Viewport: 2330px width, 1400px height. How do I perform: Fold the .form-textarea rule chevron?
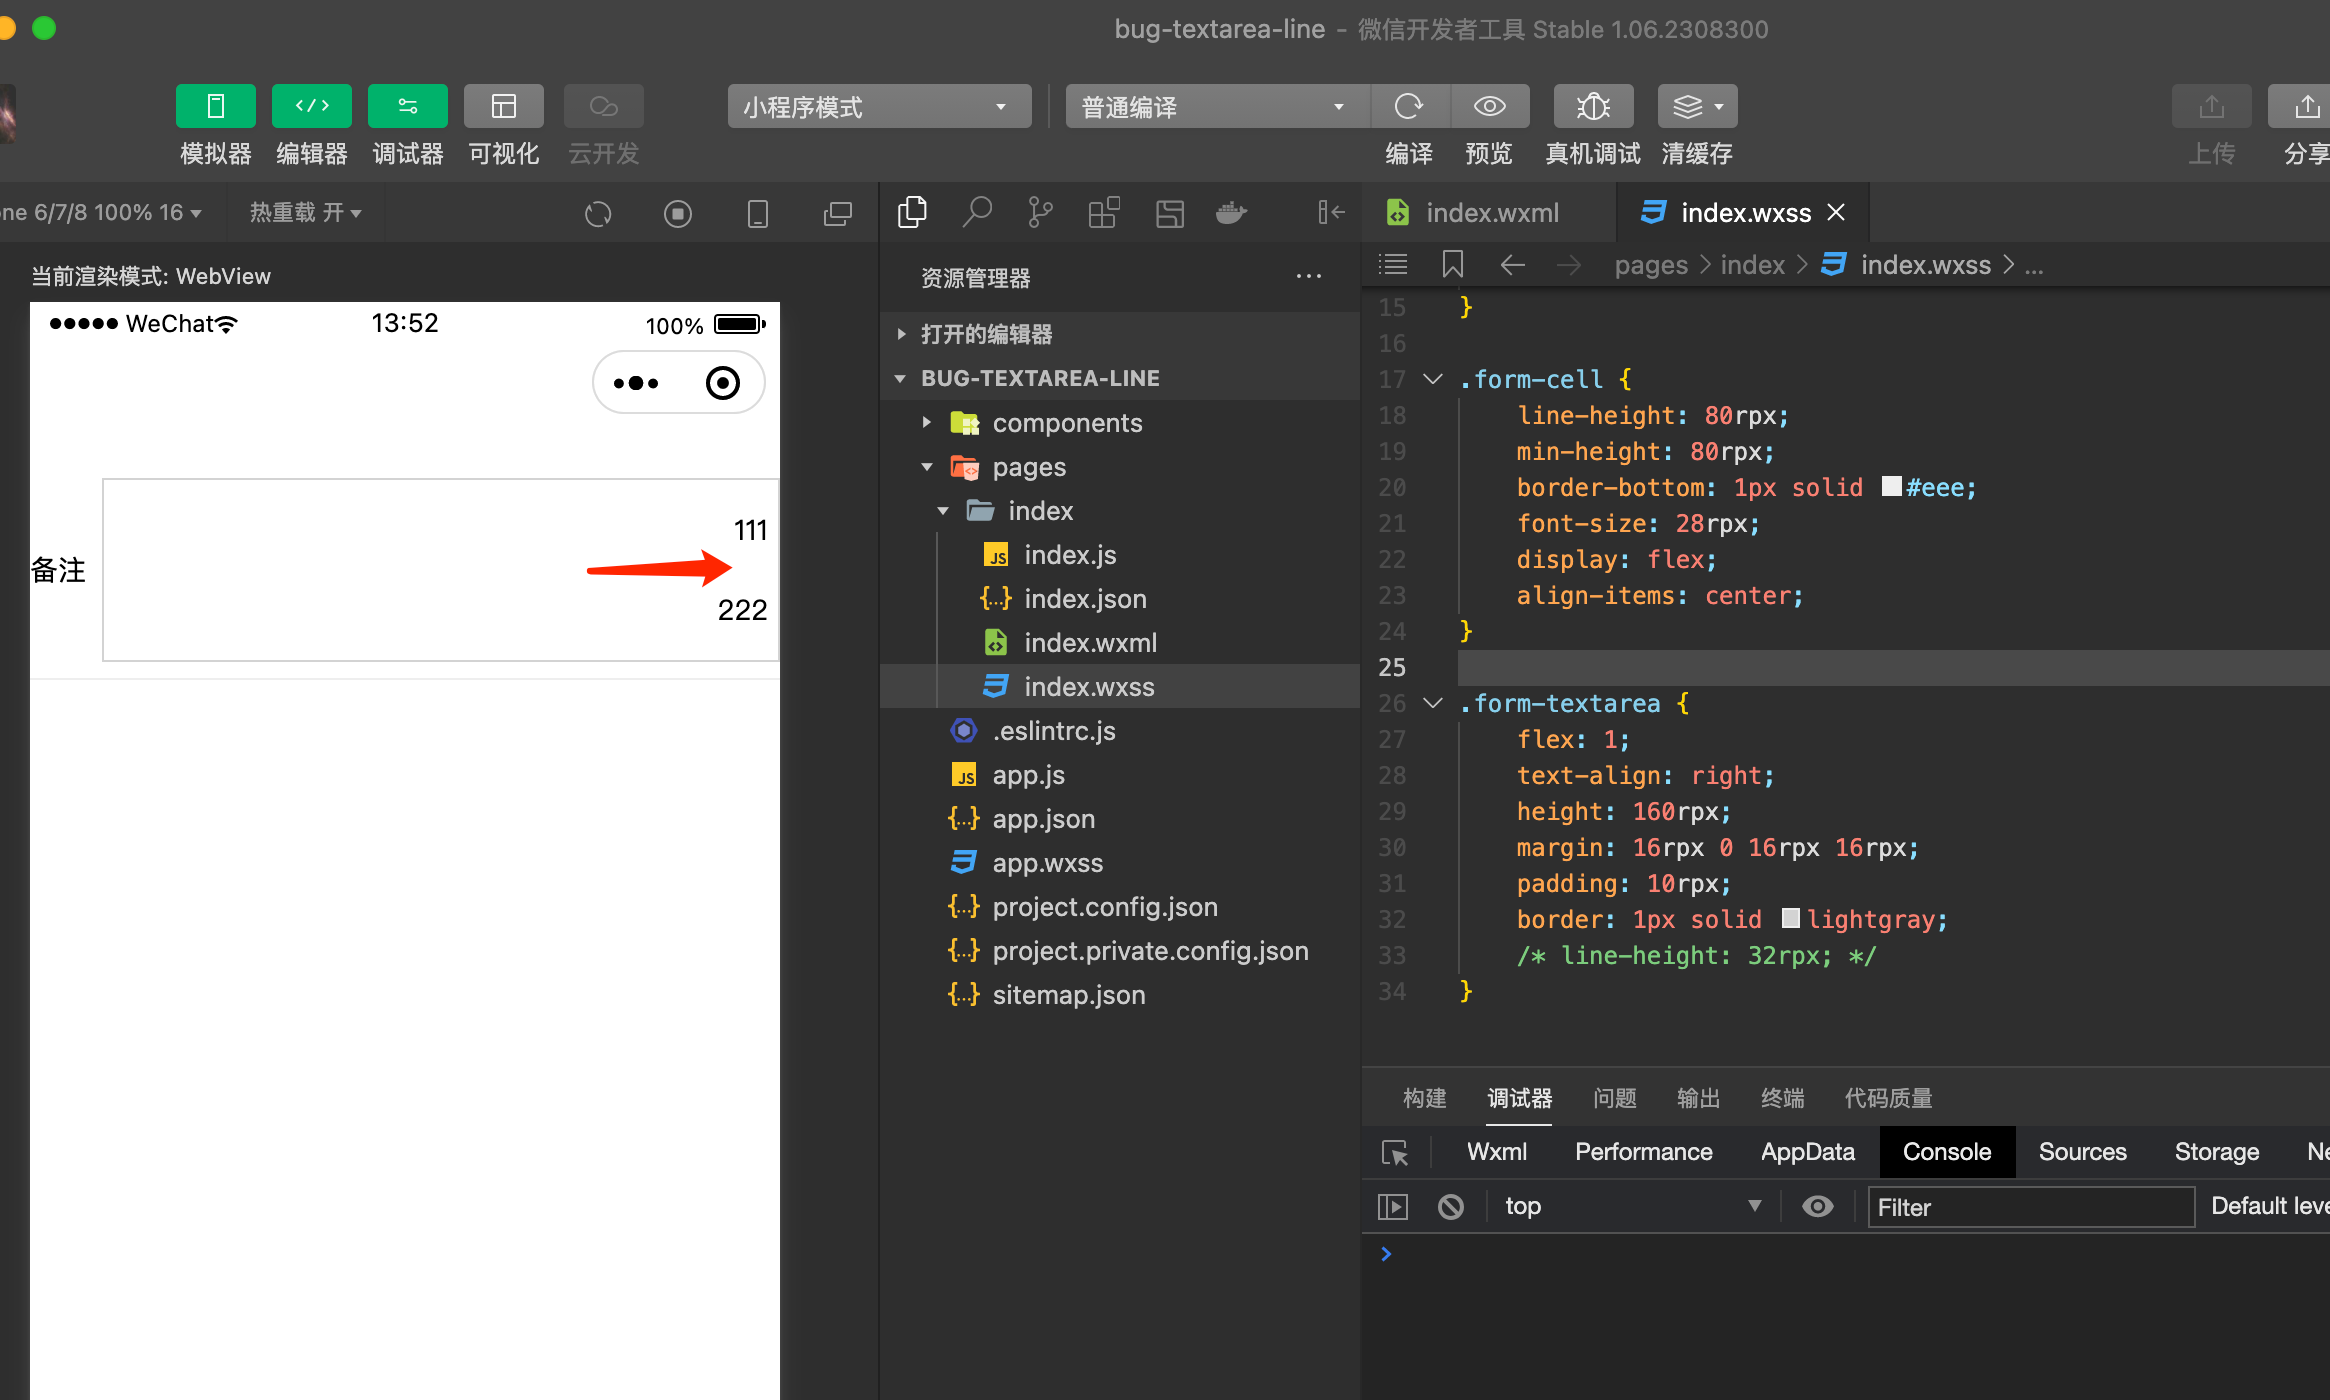tap(1433, 703)
